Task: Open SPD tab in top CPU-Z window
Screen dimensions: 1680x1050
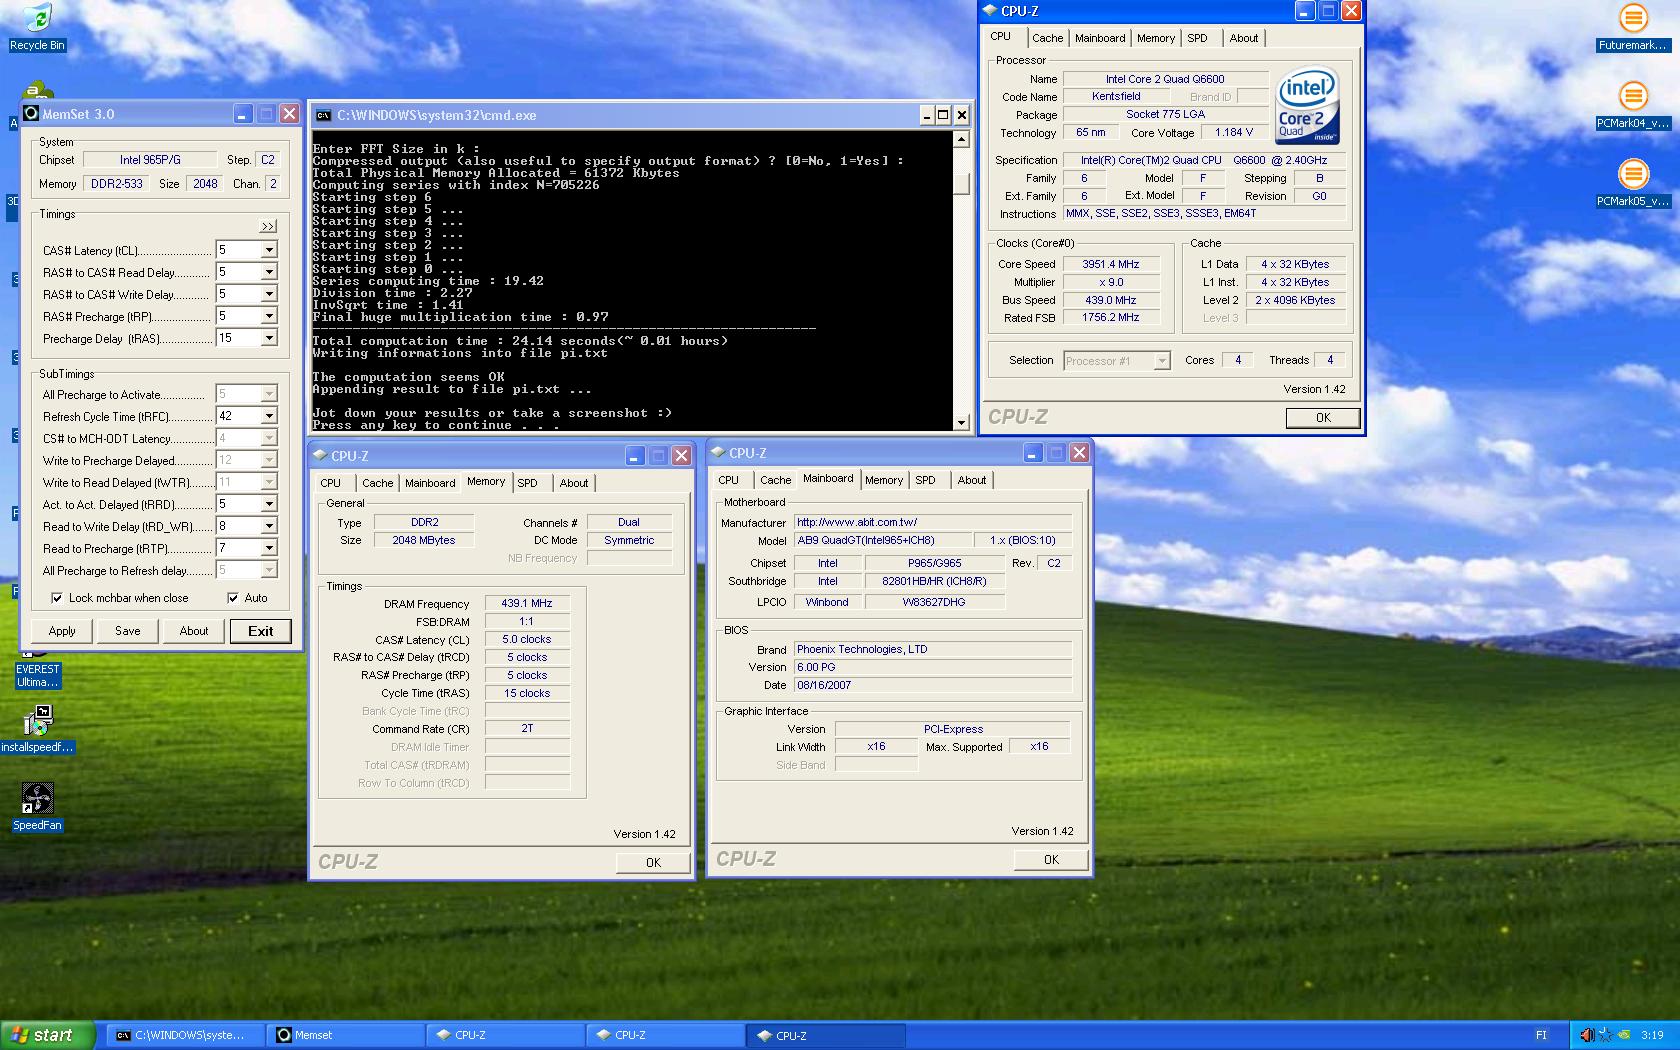Action: coord(1197,38)
